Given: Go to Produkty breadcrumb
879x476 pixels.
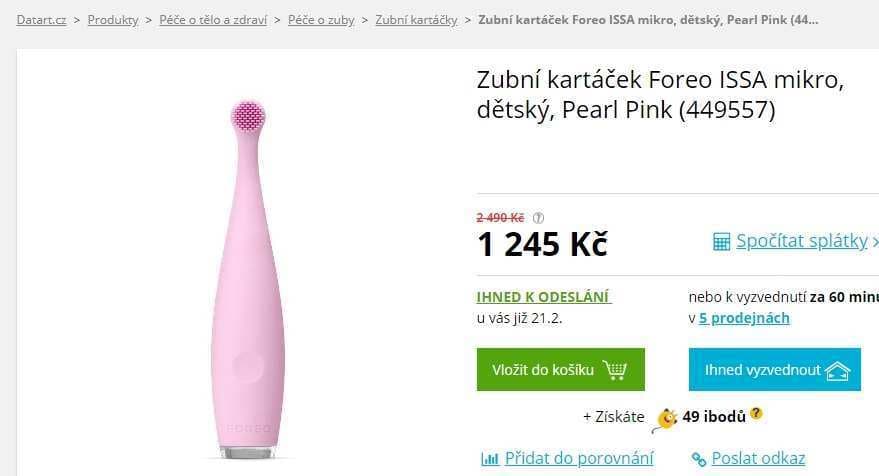Looking at the screenshot, I should click(x=113, y=20).
